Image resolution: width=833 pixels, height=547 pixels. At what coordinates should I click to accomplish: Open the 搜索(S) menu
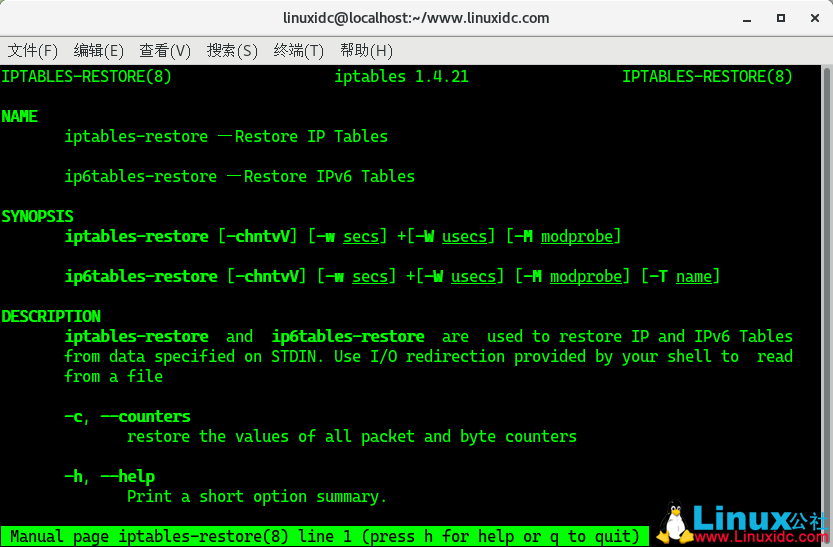click(x=232, y=51)
